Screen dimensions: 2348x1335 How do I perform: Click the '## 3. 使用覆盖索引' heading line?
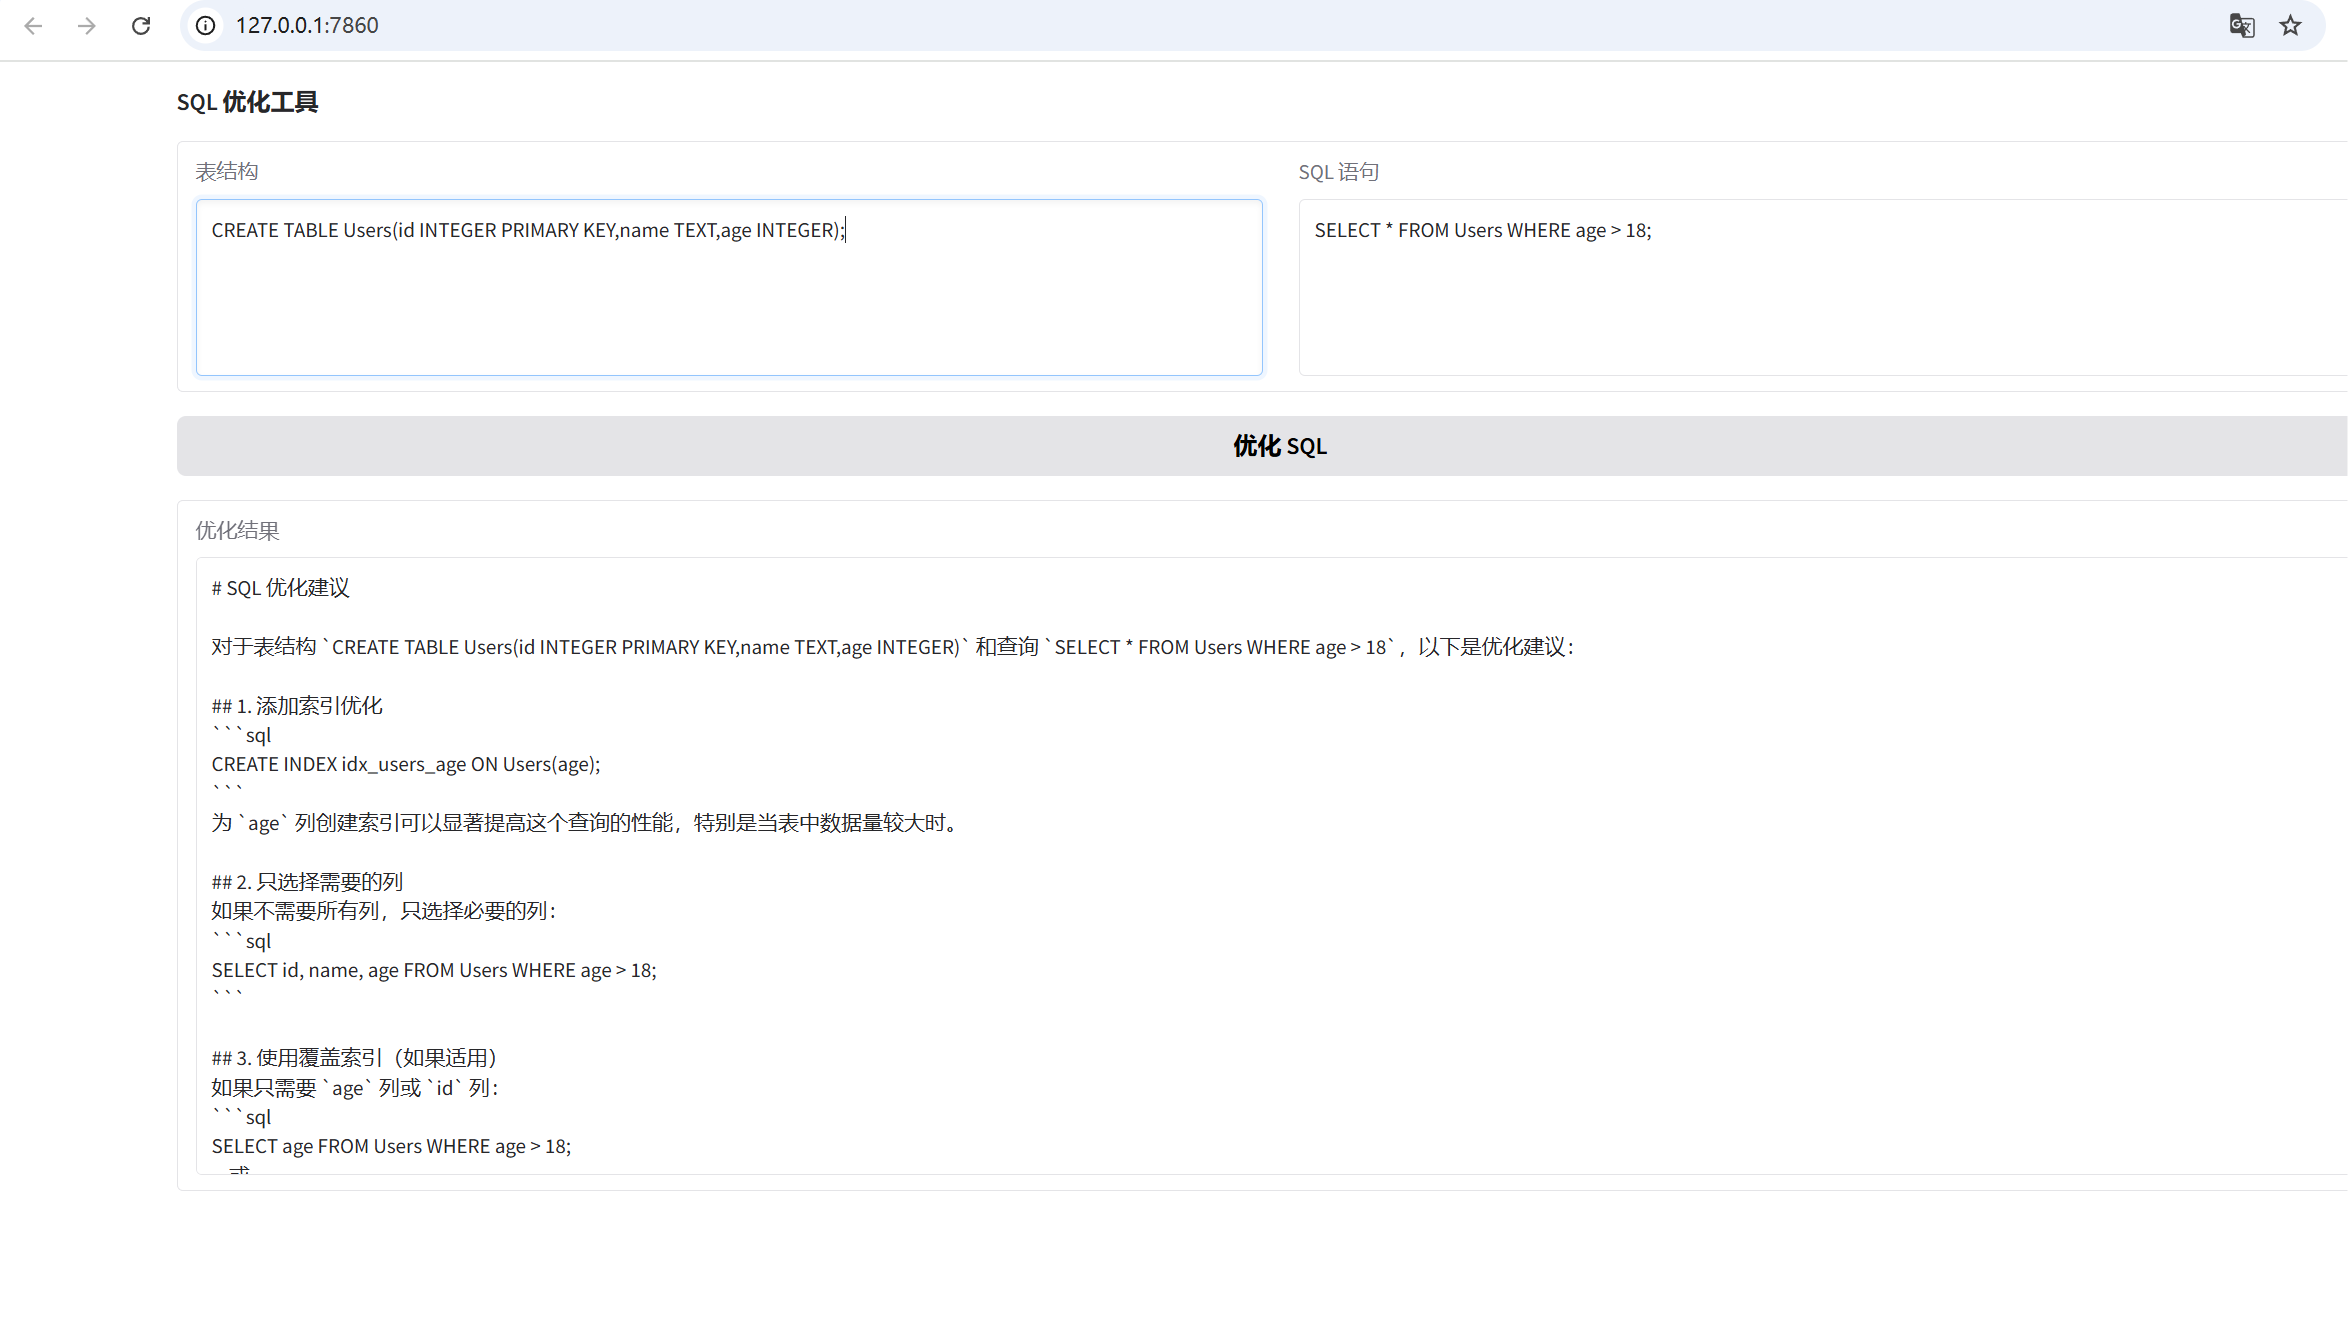pos(354,1059)
